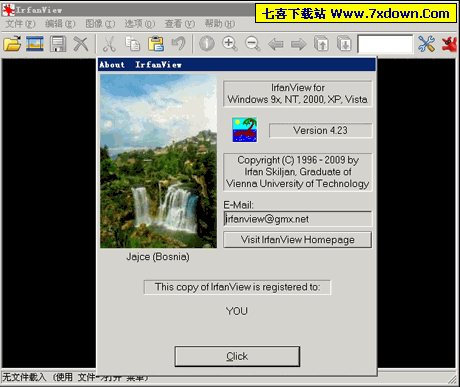Paste from clipboard toolbar icon
The height and width of the screenshot is (387, 460).
[x=156, y=44]
